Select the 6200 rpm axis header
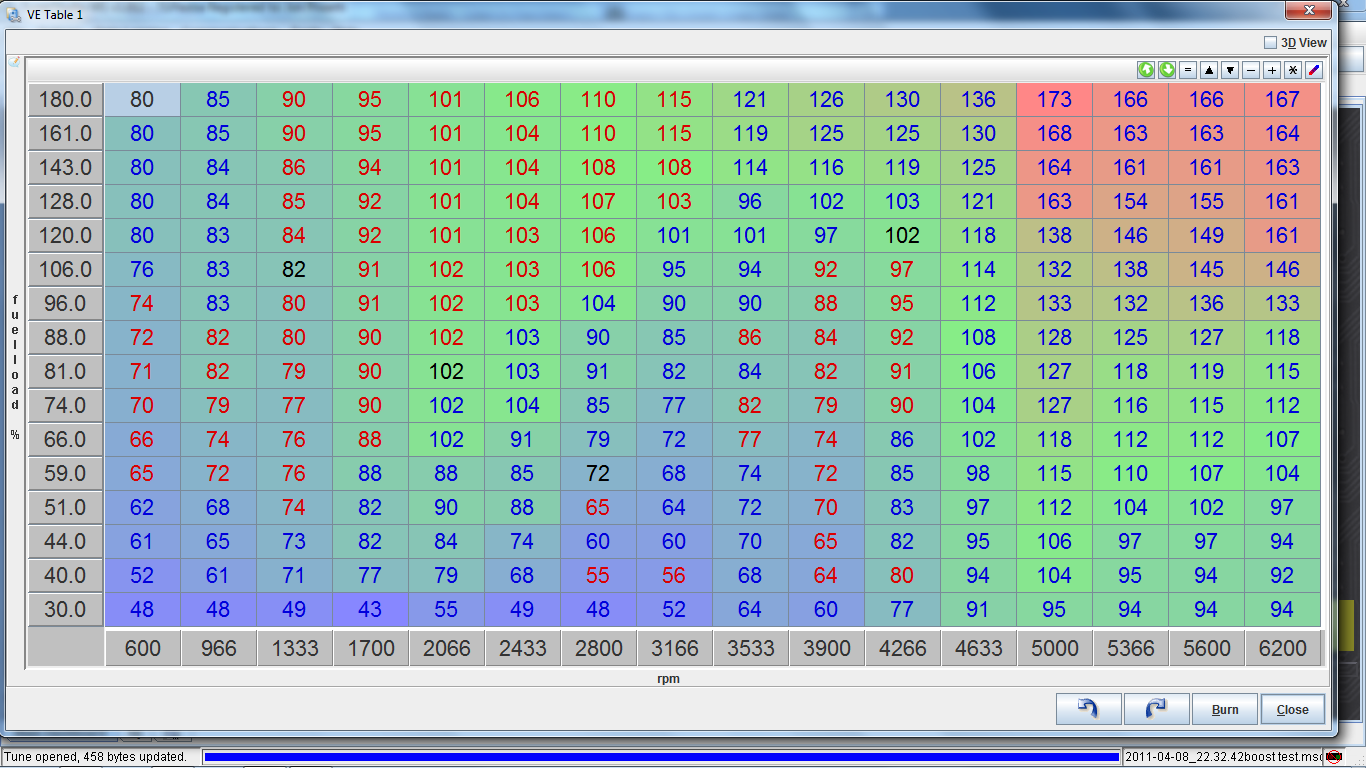The height and width of the screenshot is (768, 1366). coord(1283,648)
